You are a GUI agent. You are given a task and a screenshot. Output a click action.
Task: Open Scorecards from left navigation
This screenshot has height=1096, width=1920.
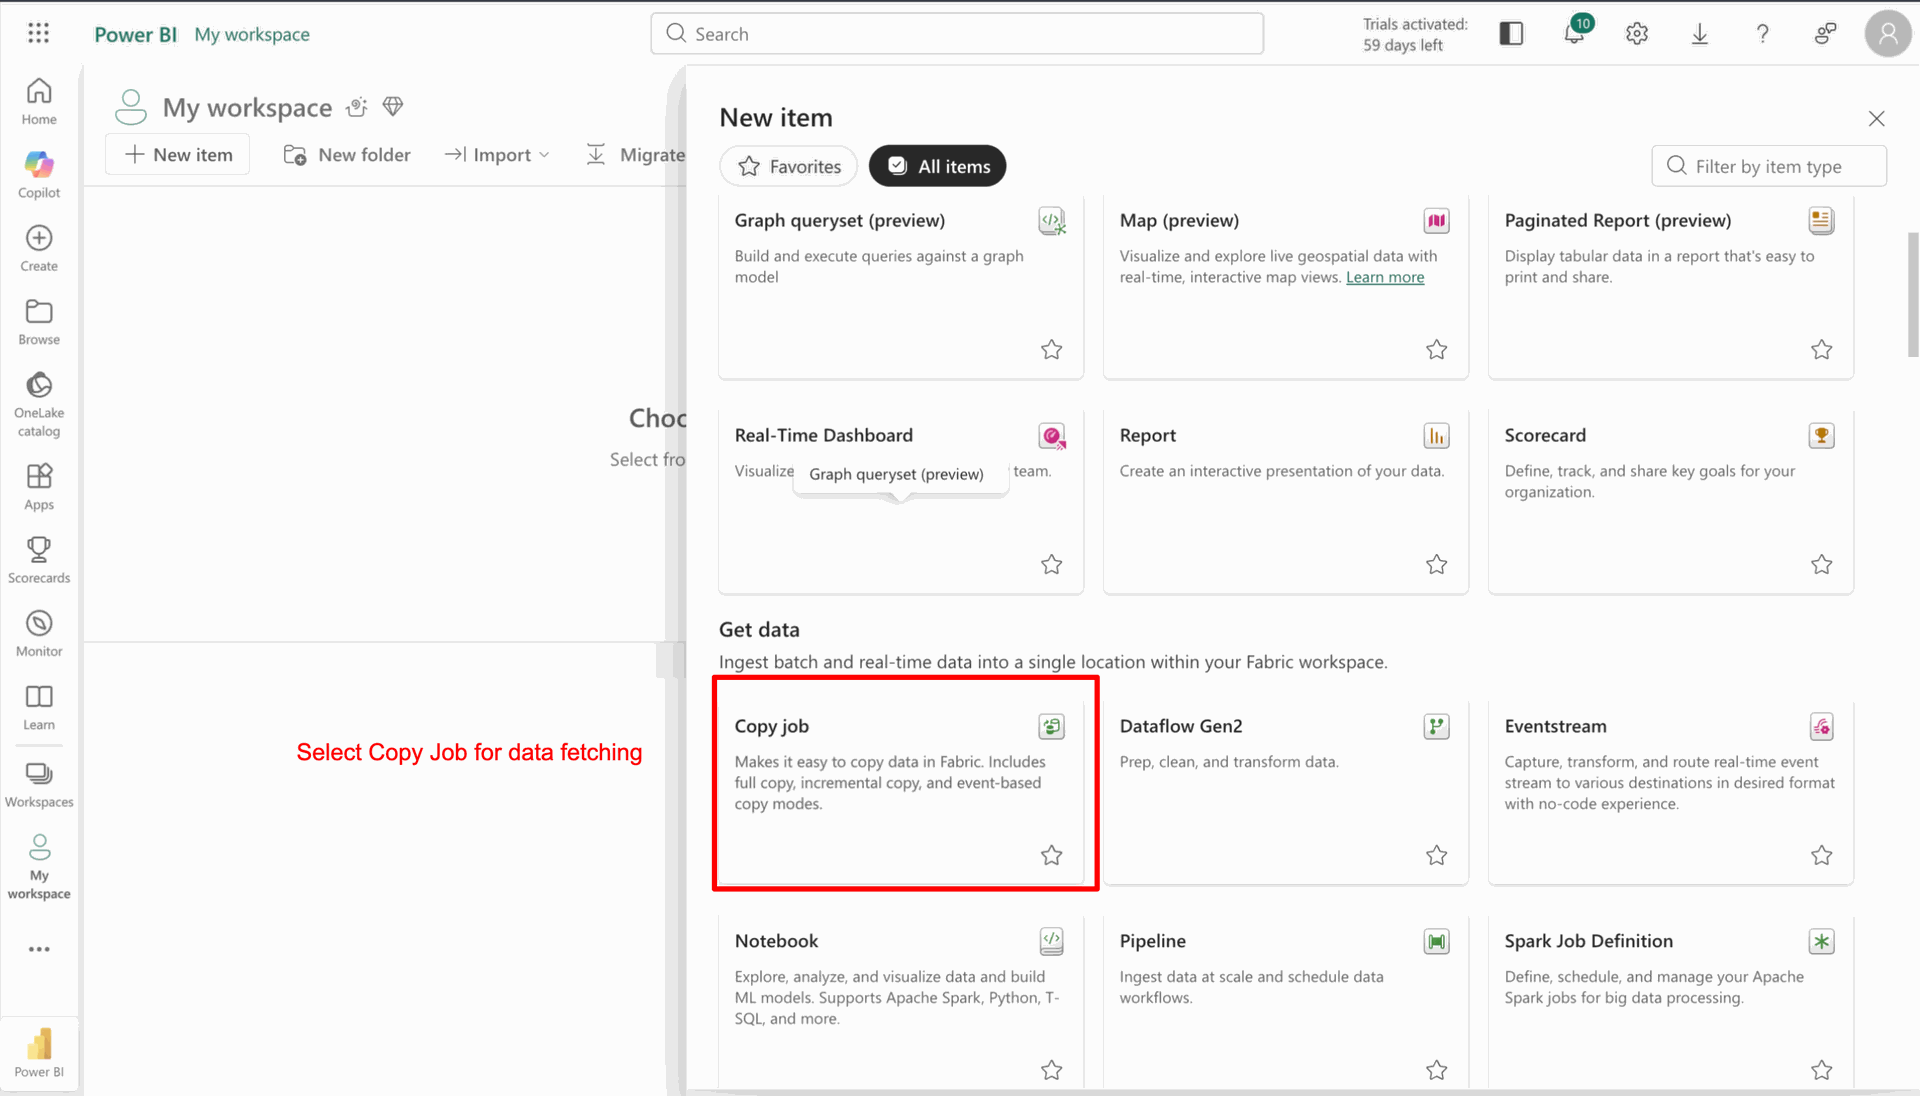(x=39, y=560)
